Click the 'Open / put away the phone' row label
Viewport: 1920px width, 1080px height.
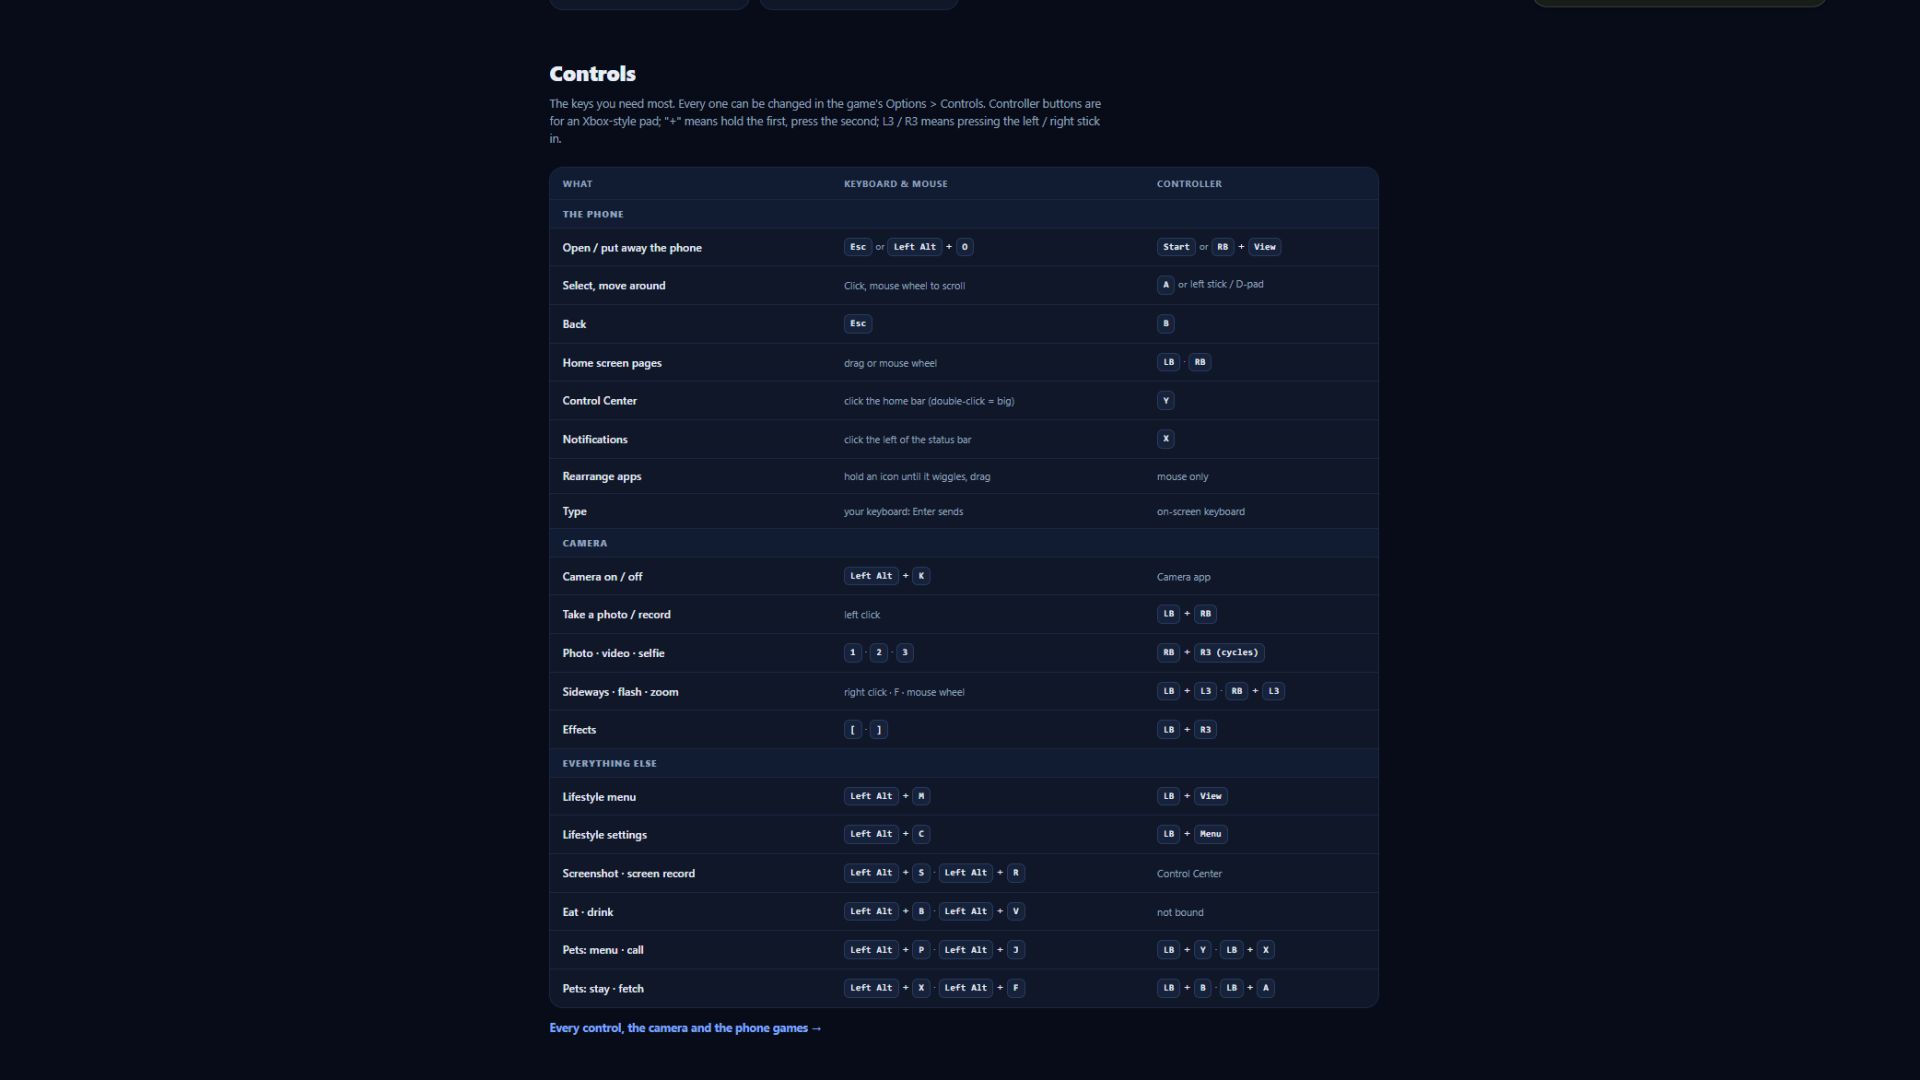coord(632,248)
